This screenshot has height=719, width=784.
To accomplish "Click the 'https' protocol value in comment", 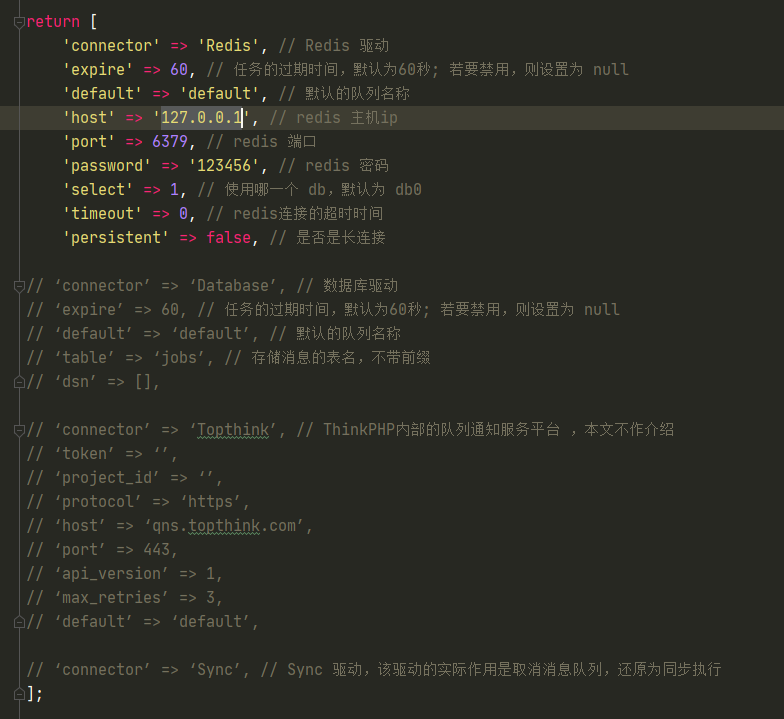I will click(210, 502).
